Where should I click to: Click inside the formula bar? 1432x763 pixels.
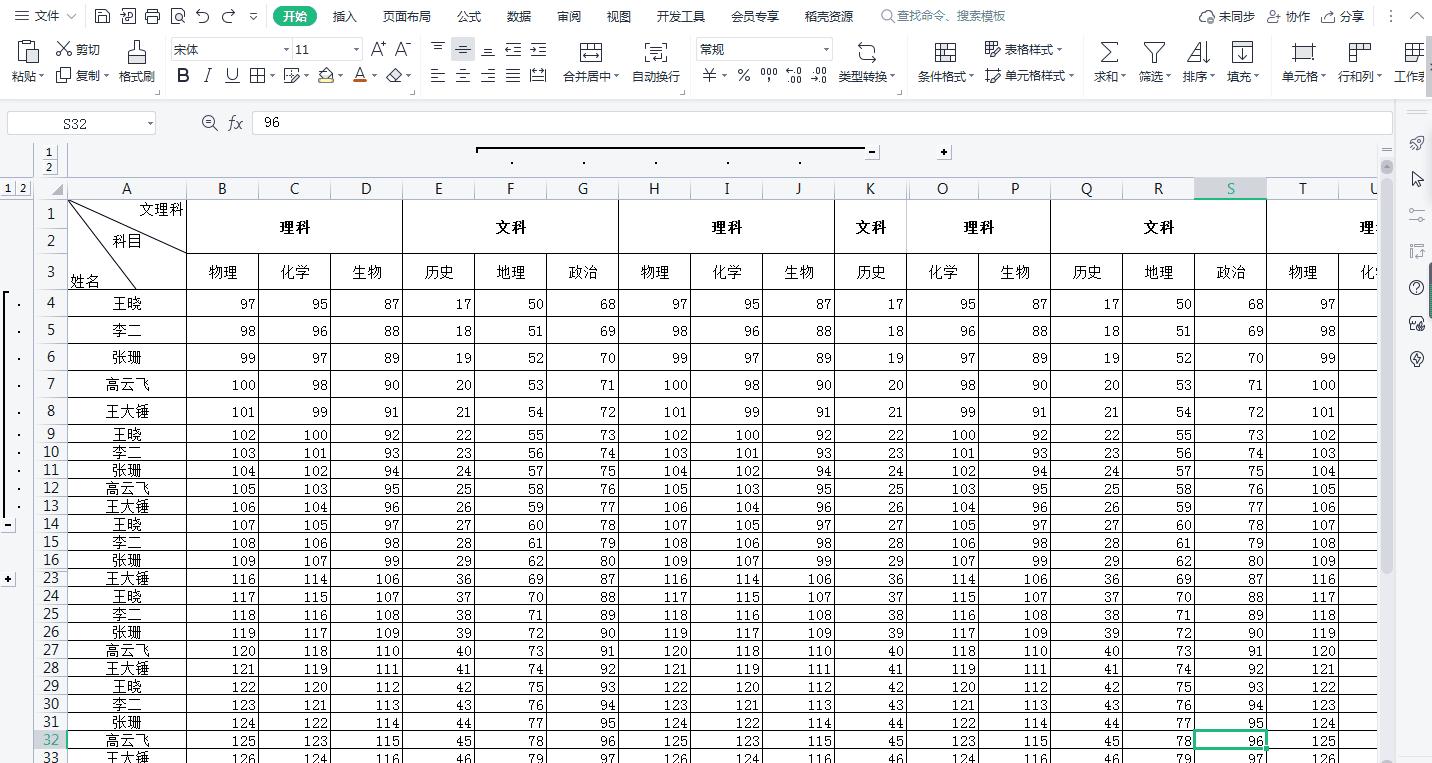point(700,122)
